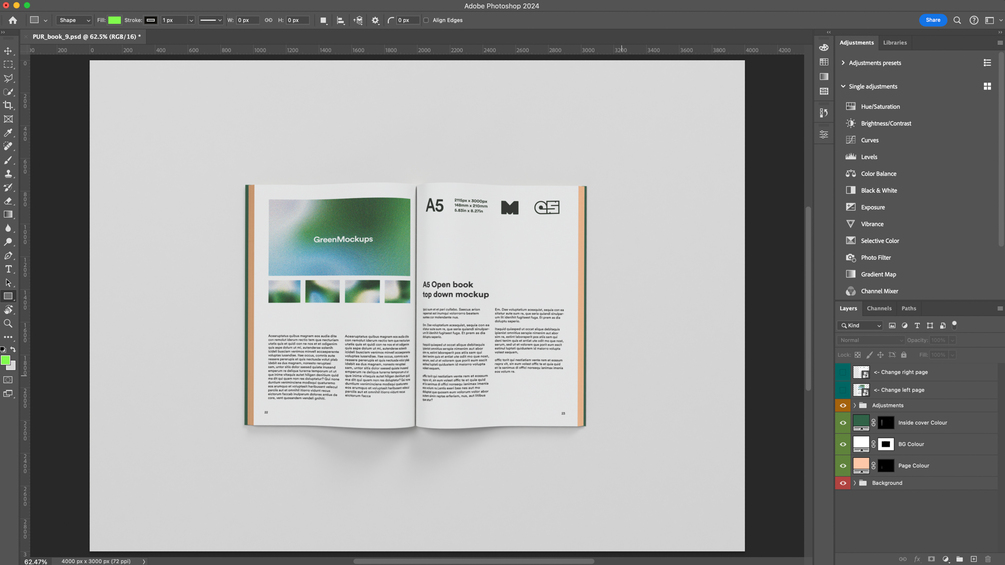Show the Change left page layer
Image resolution: width=1005 pixels, height=565 pixels.
coord(843,389)
